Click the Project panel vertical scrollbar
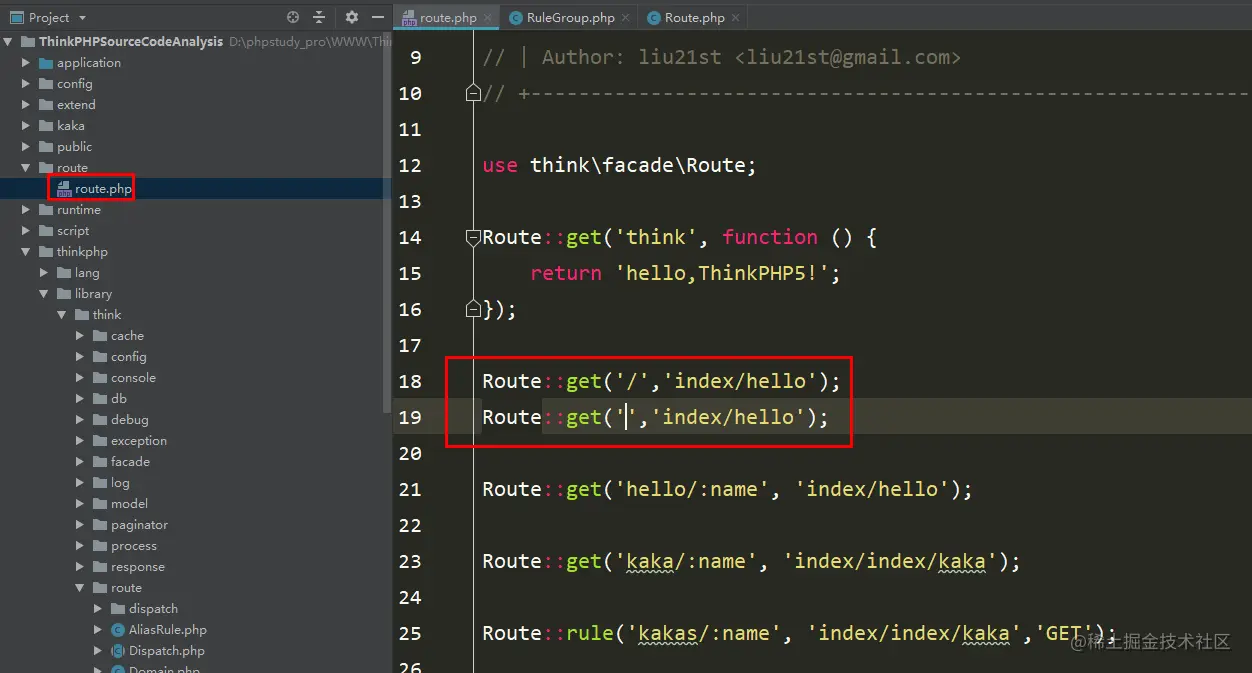 coord(388,220)
